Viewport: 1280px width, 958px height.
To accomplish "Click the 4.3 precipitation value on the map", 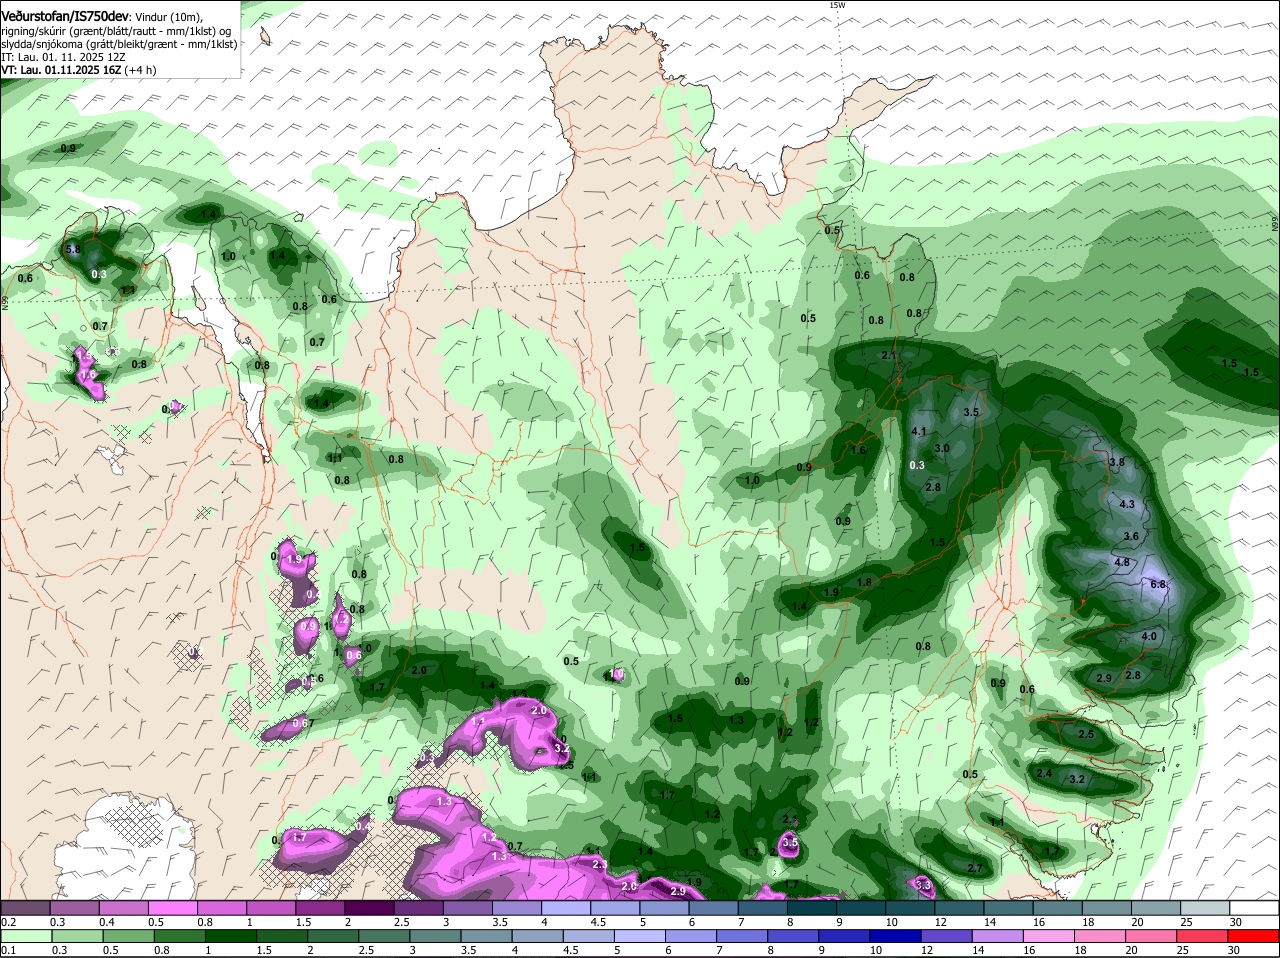I will (1127, 504).
